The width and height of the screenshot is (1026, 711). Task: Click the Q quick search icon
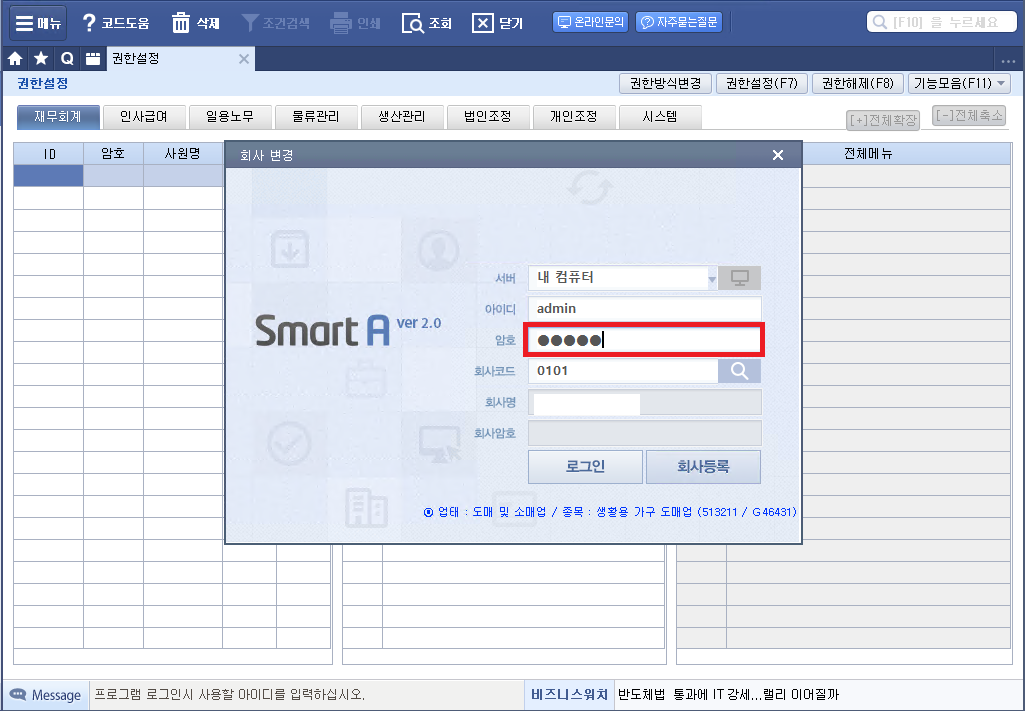tap(67, 59)
